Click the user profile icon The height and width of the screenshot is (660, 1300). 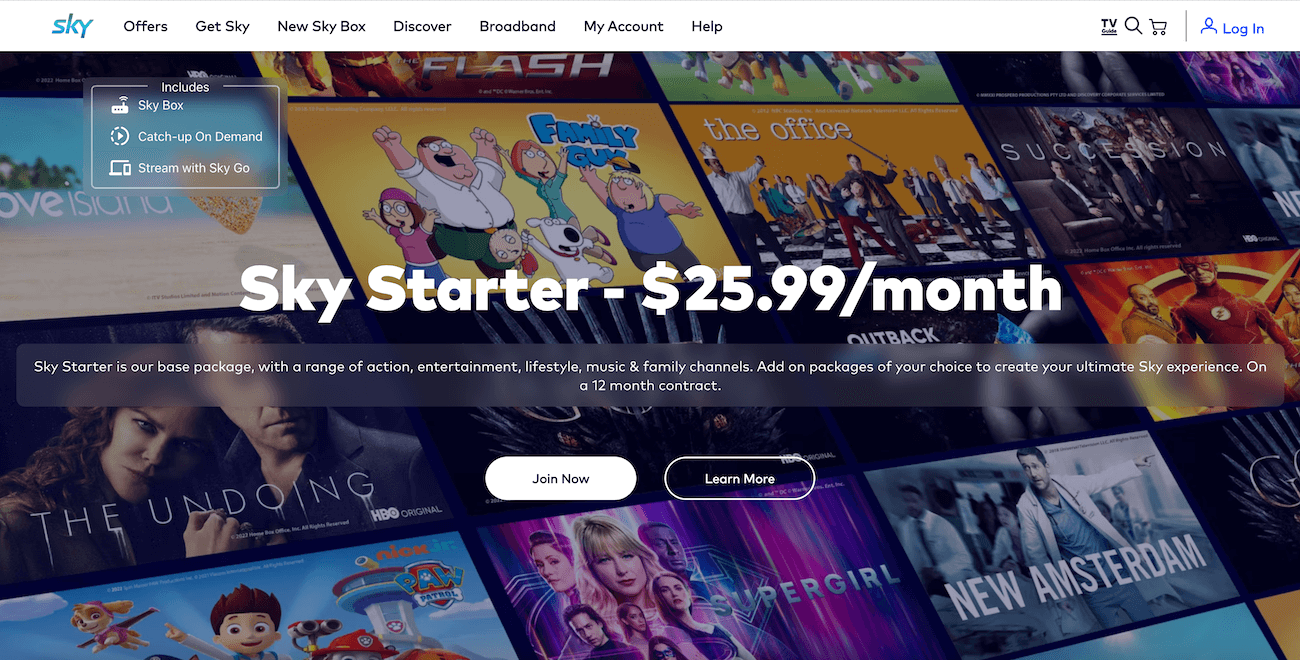pos(1209,26)
